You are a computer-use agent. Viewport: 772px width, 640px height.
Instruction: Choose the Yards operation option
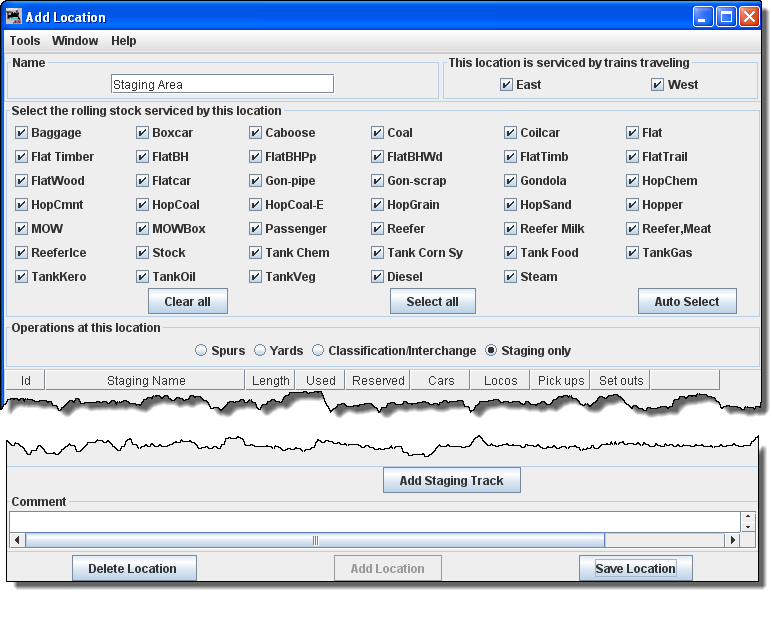[260, 351]
